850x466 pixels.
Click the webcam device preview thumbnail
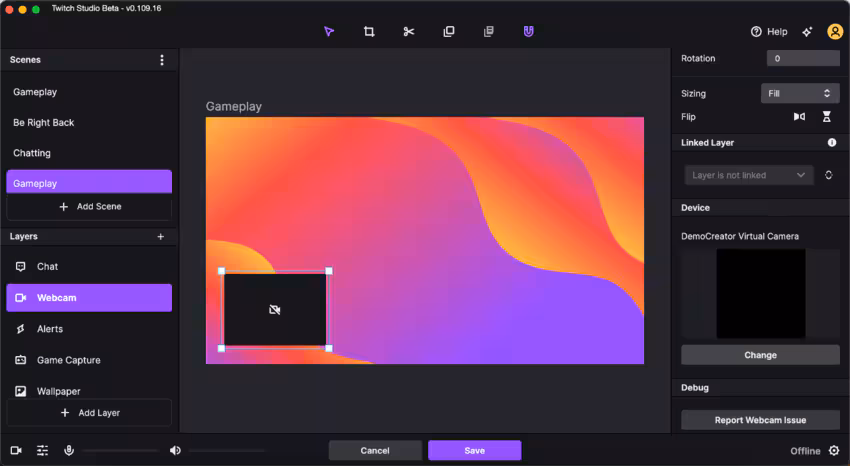coord(761,293)
